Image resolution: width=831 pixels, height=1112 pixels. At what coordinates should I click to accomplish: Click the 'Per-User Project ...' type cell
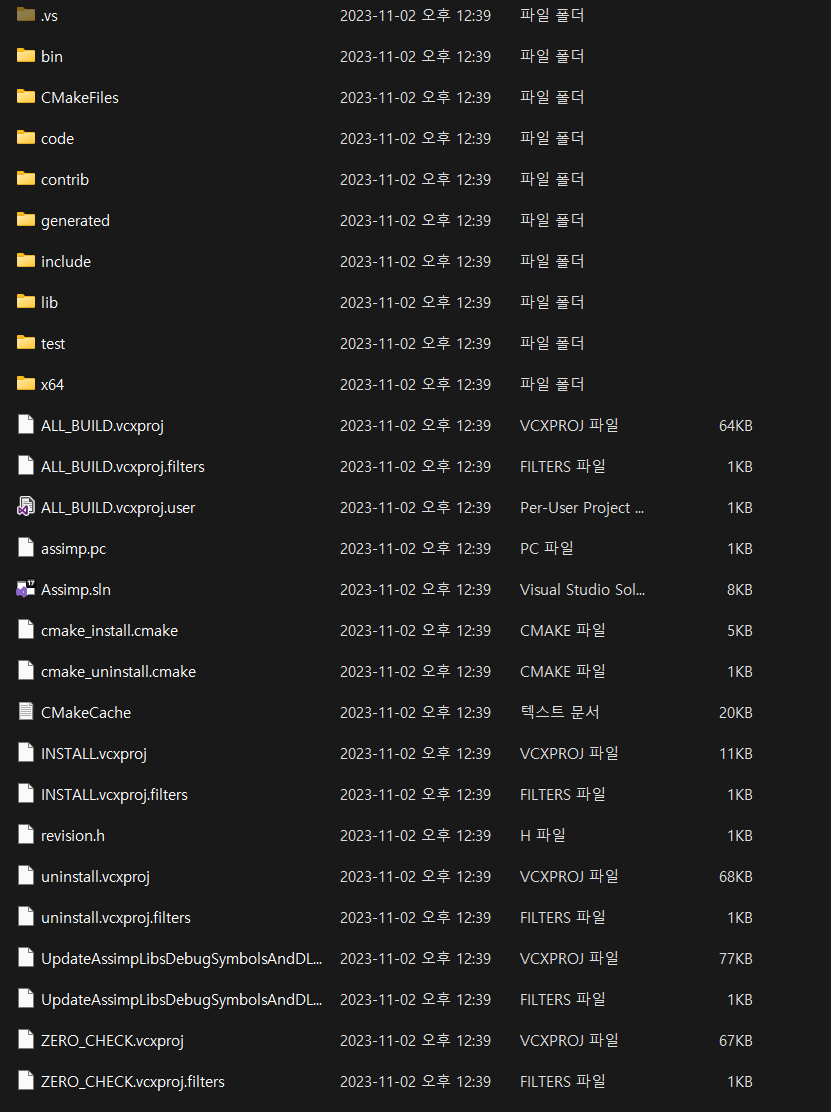[581, 508]
